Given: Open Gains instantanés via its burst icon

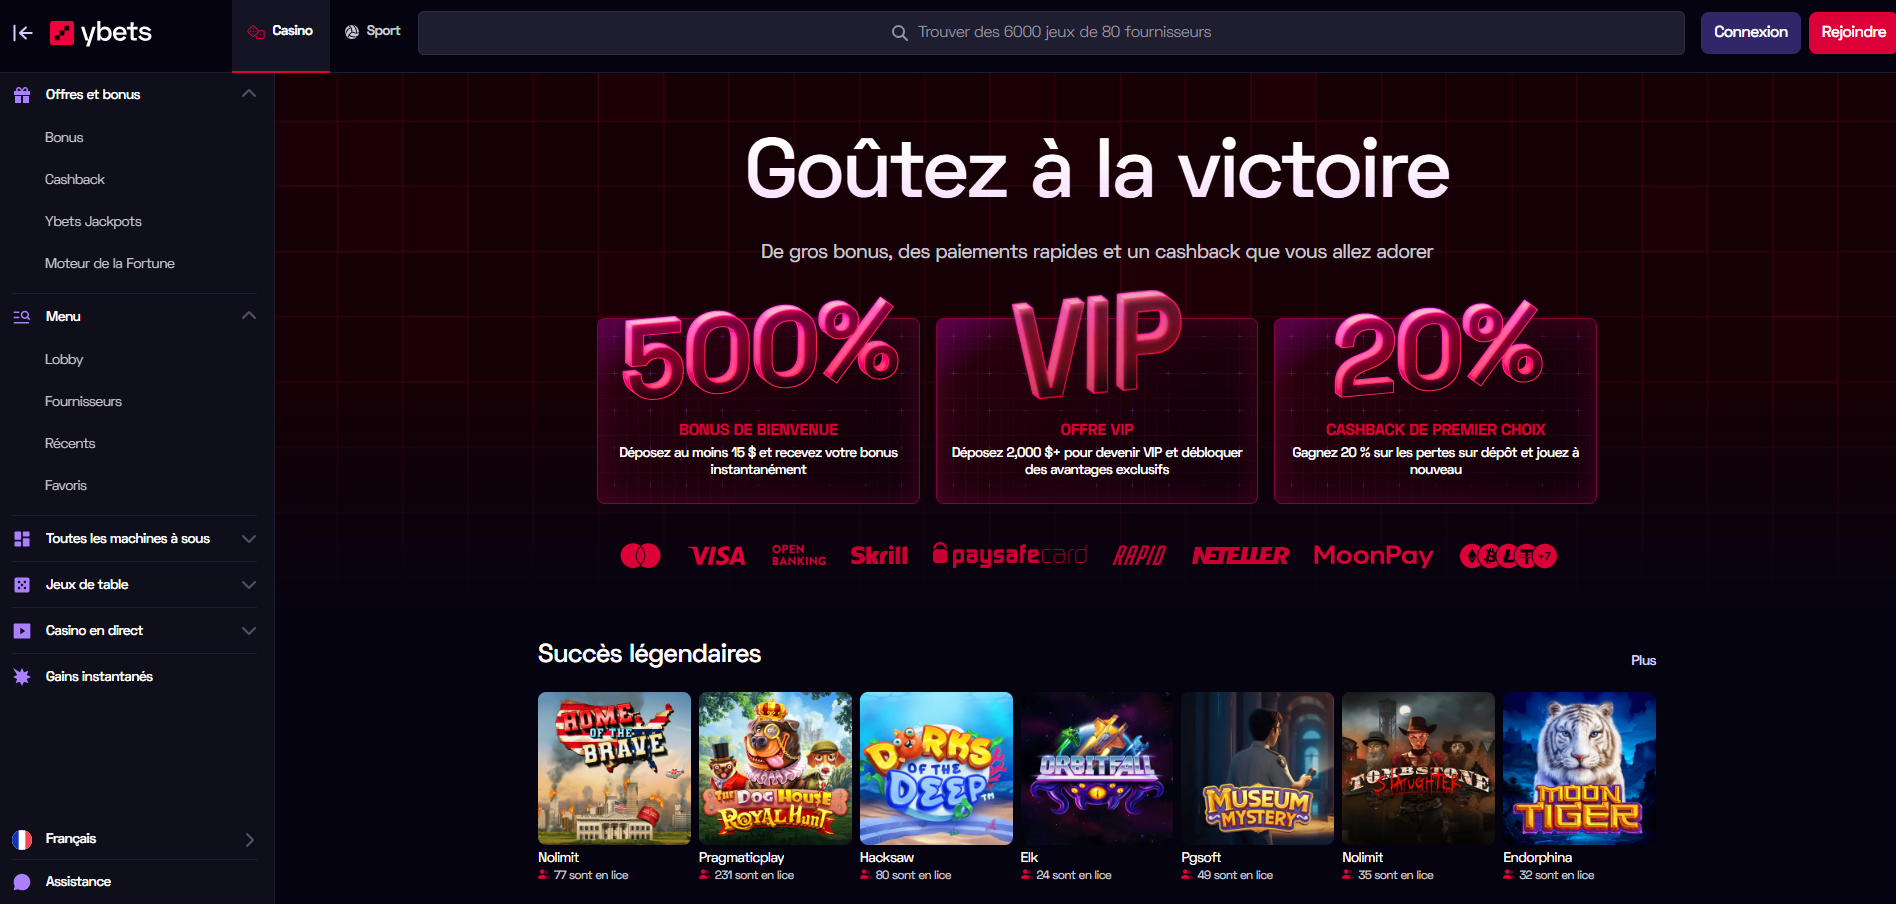Looking at the screenshot, I should (22, 677).
